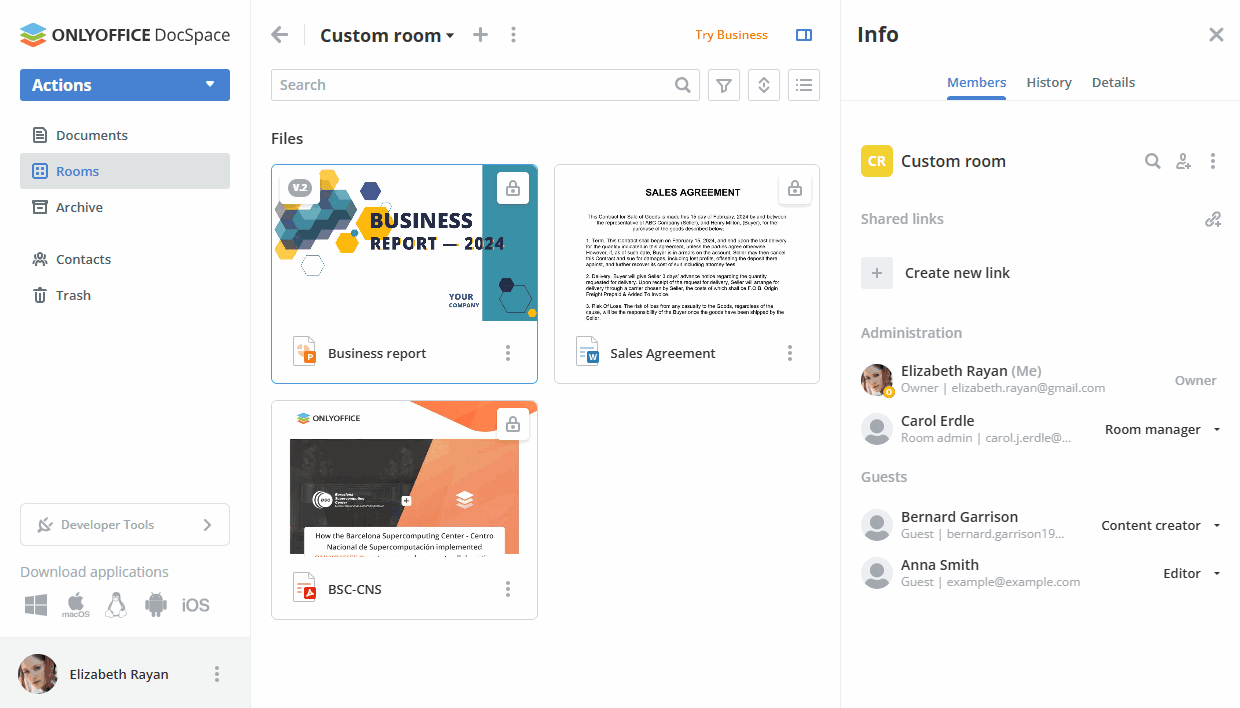
Task: Click the plus icon next to Custom room title
Action: pos(481,35)
